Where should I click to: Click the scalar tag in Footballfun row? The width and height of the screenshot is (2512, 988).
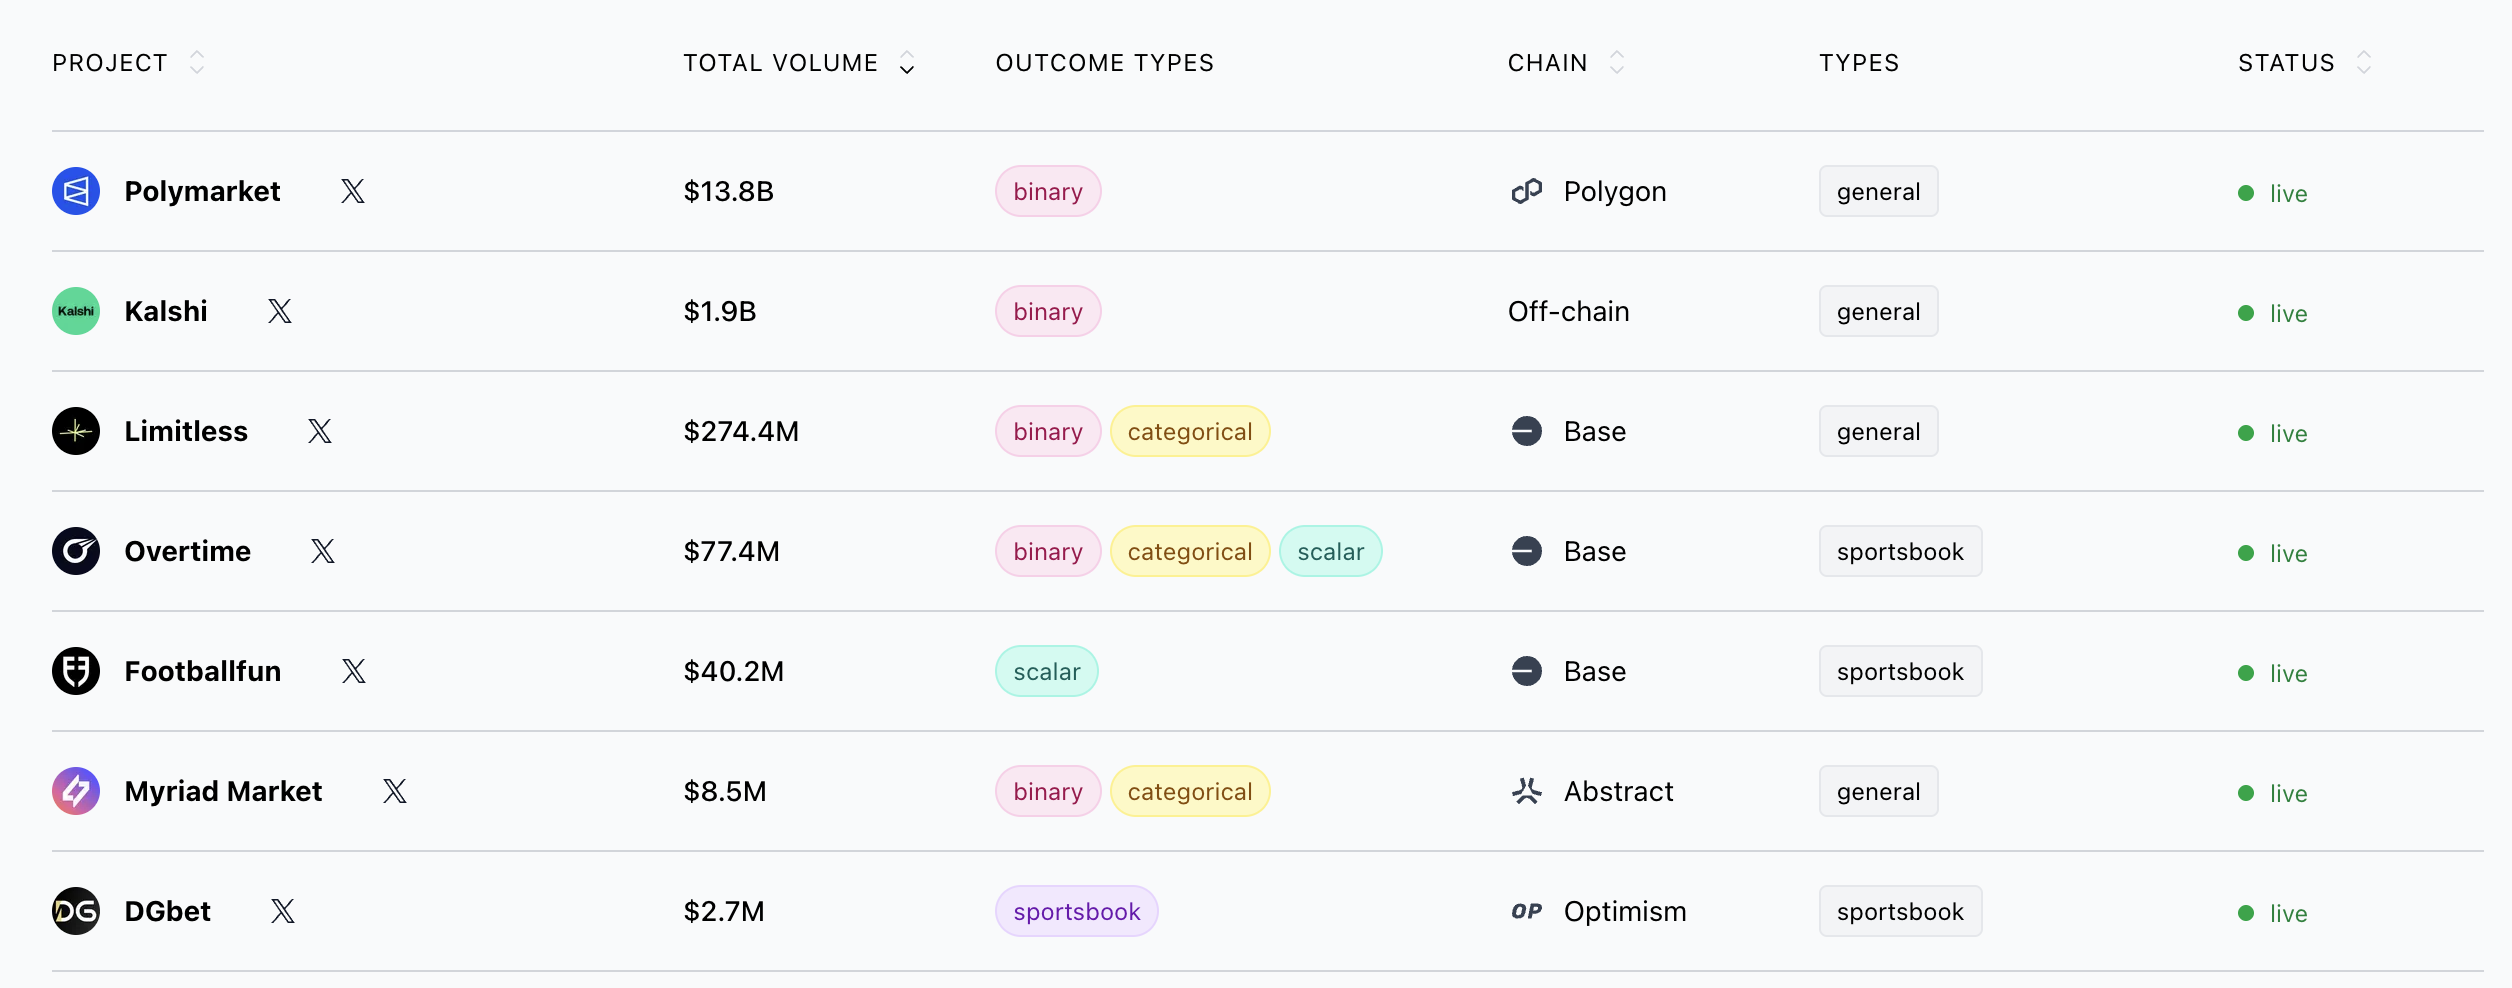coord(1047,671)
